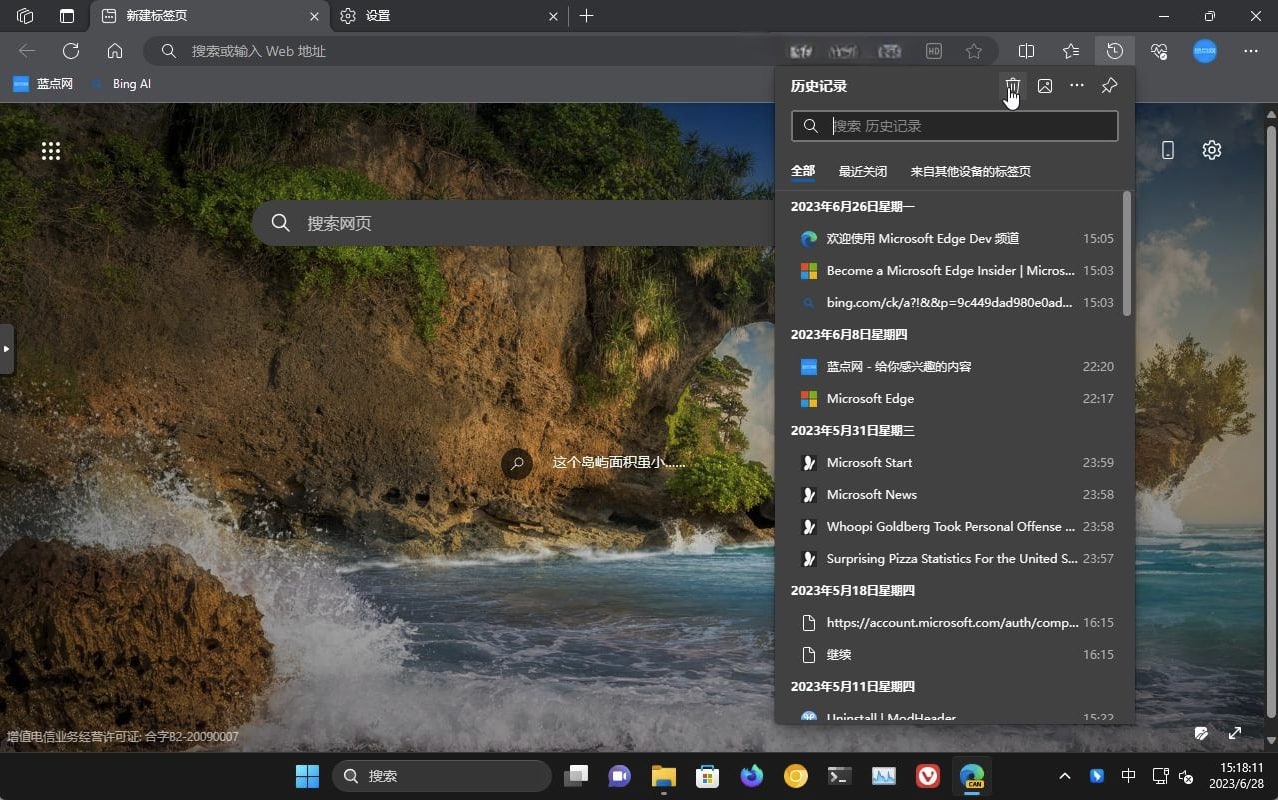This screenshot has width=1278, height=800.
Task: Open history in full page view icon
Action: click(1045, 86)
